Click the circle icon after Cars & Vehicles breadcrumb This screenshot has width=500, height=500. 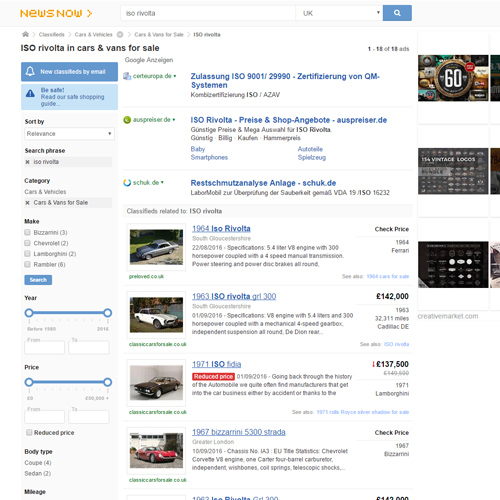pos(120,34)
